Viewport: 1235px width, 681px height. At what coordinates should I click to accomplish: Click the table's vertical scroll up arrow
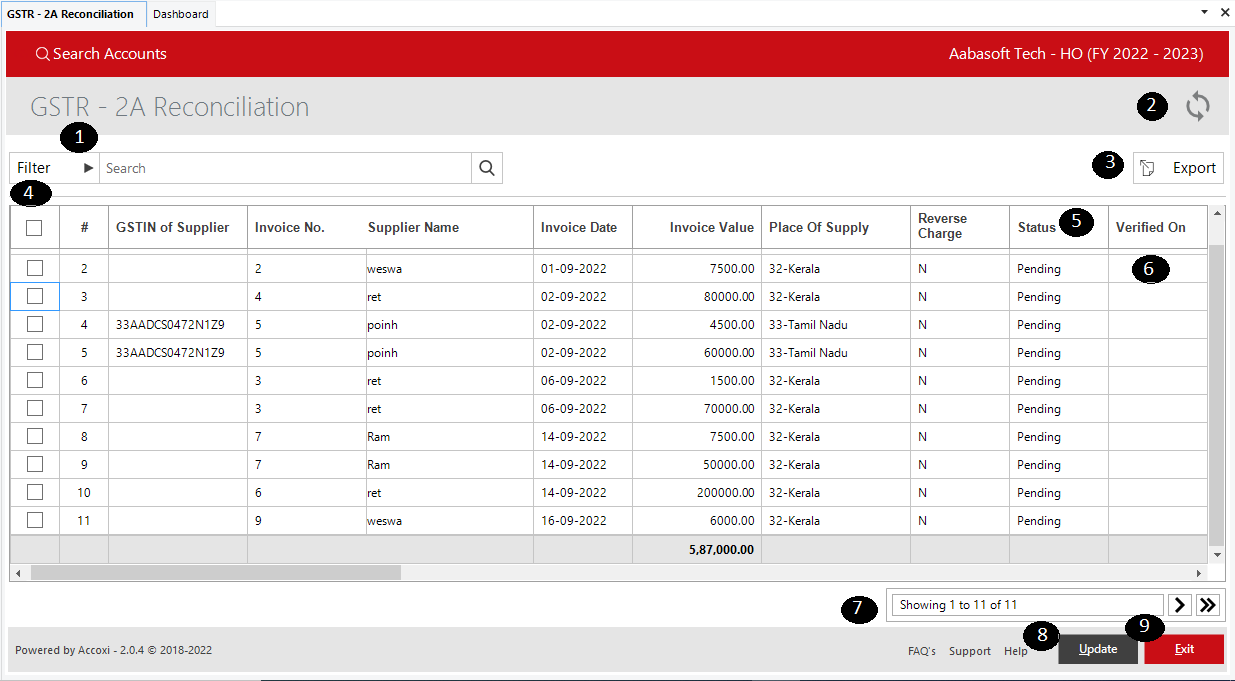tap(1217, 212)
